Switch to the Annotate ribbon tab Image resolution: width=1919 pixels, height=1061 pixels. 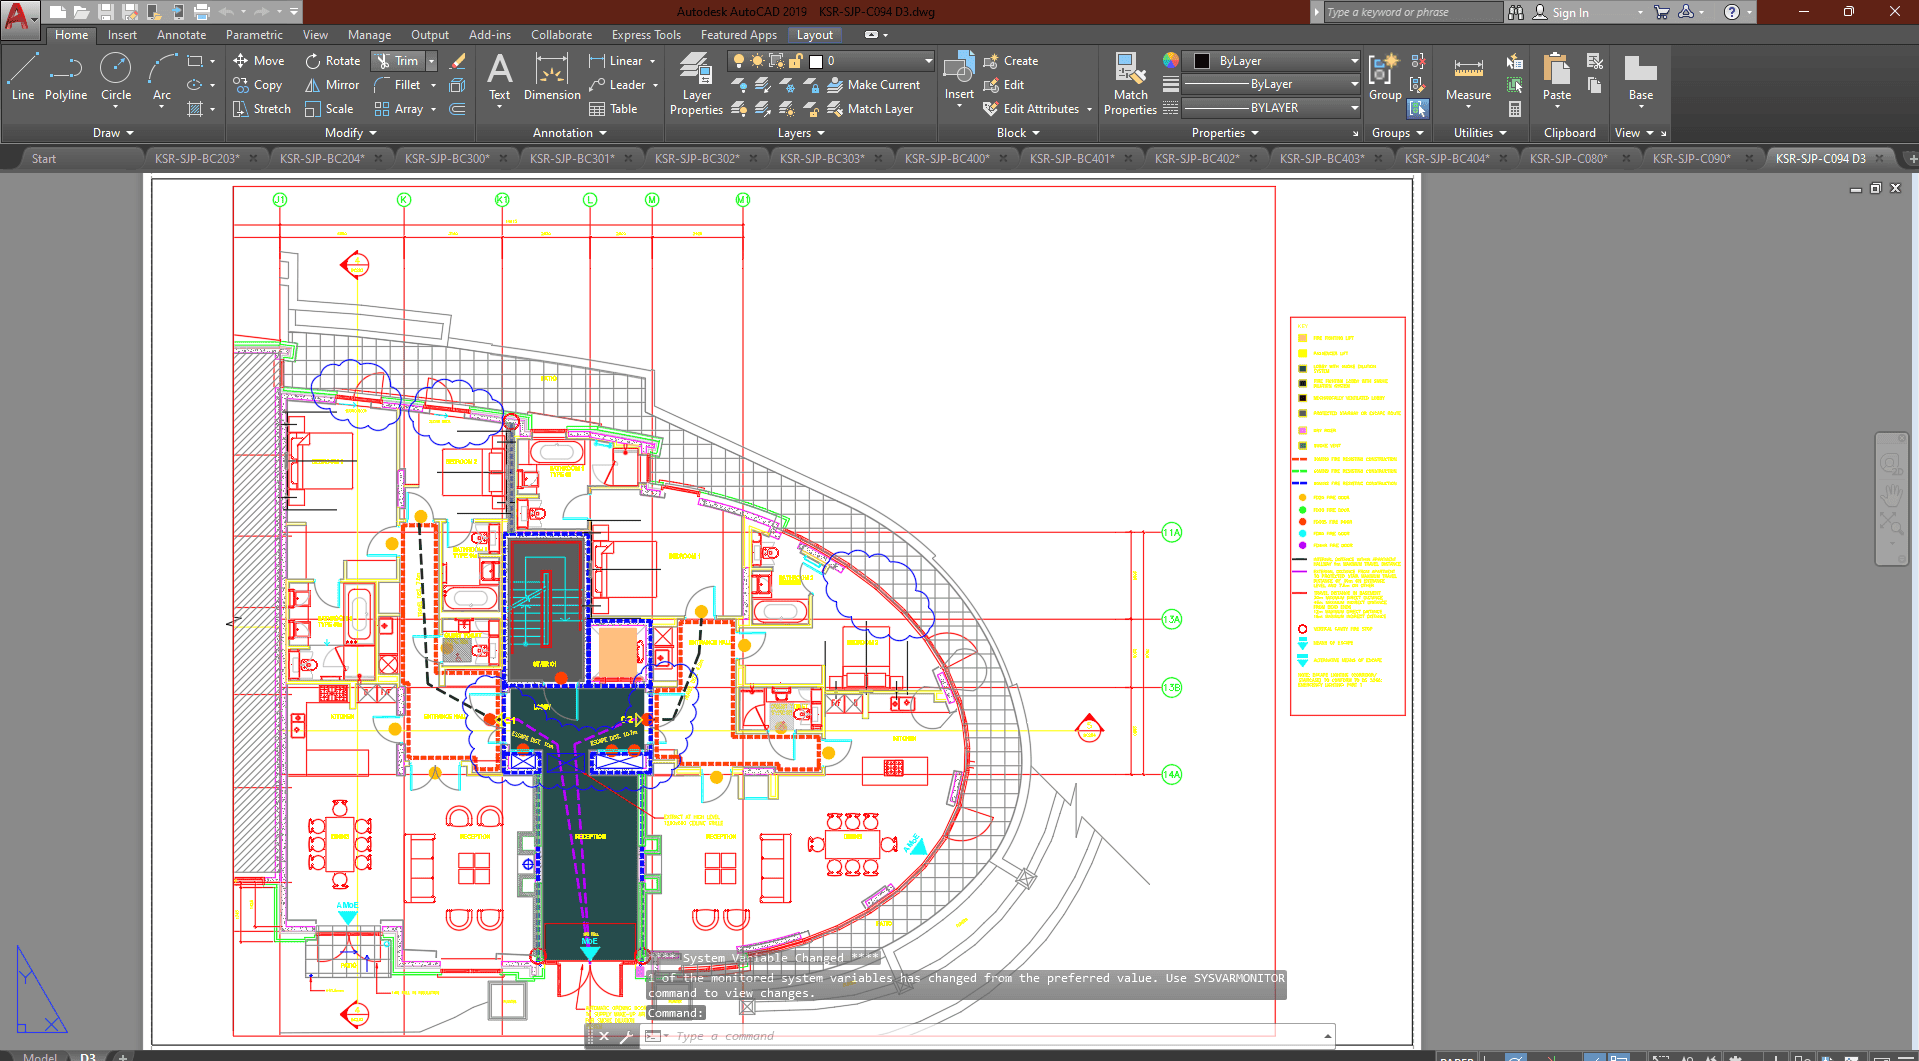click(x=181, y=35)
